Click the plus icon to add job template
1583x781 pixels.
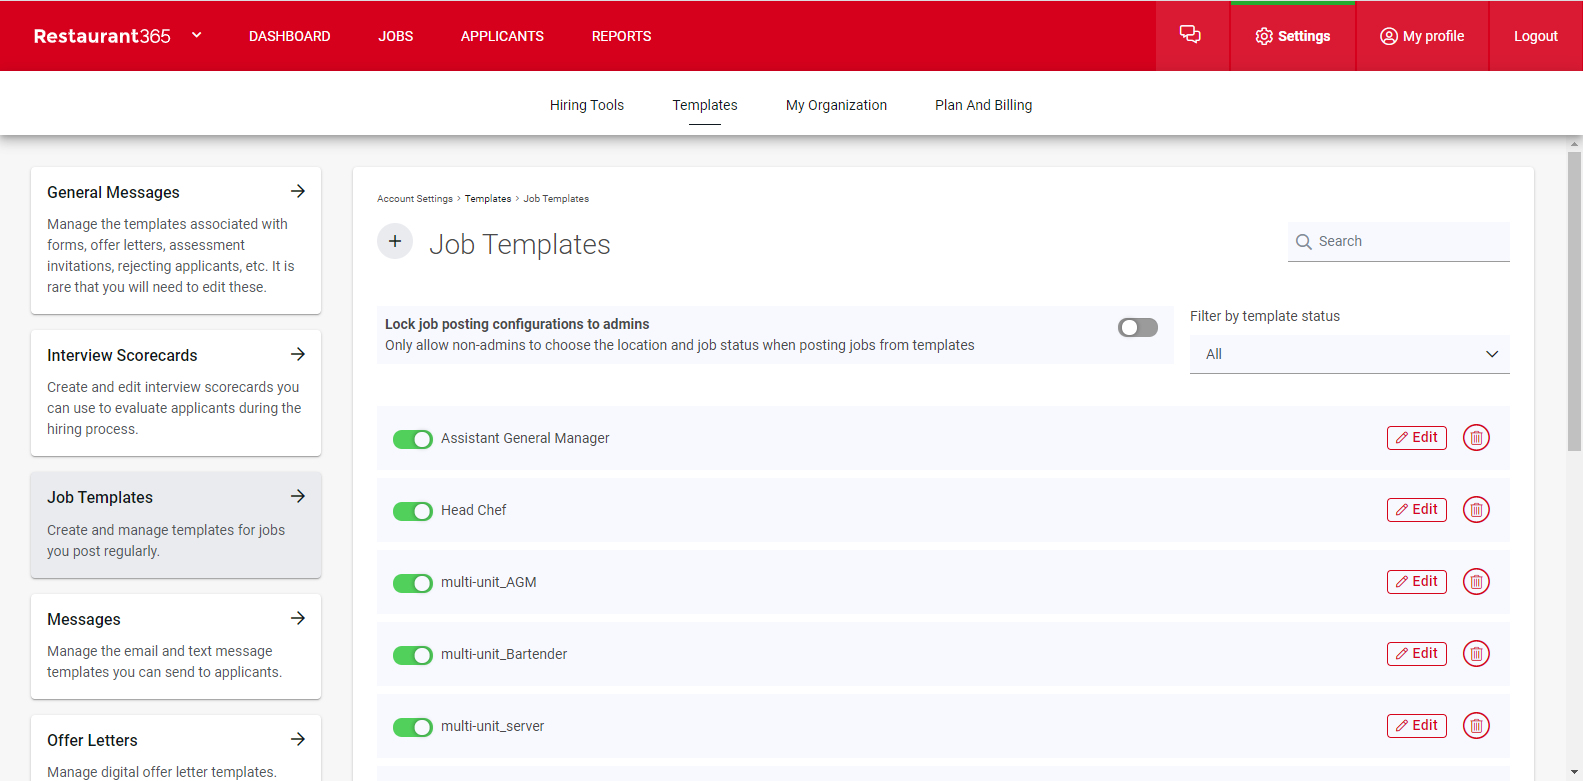[x=395, y=241]
